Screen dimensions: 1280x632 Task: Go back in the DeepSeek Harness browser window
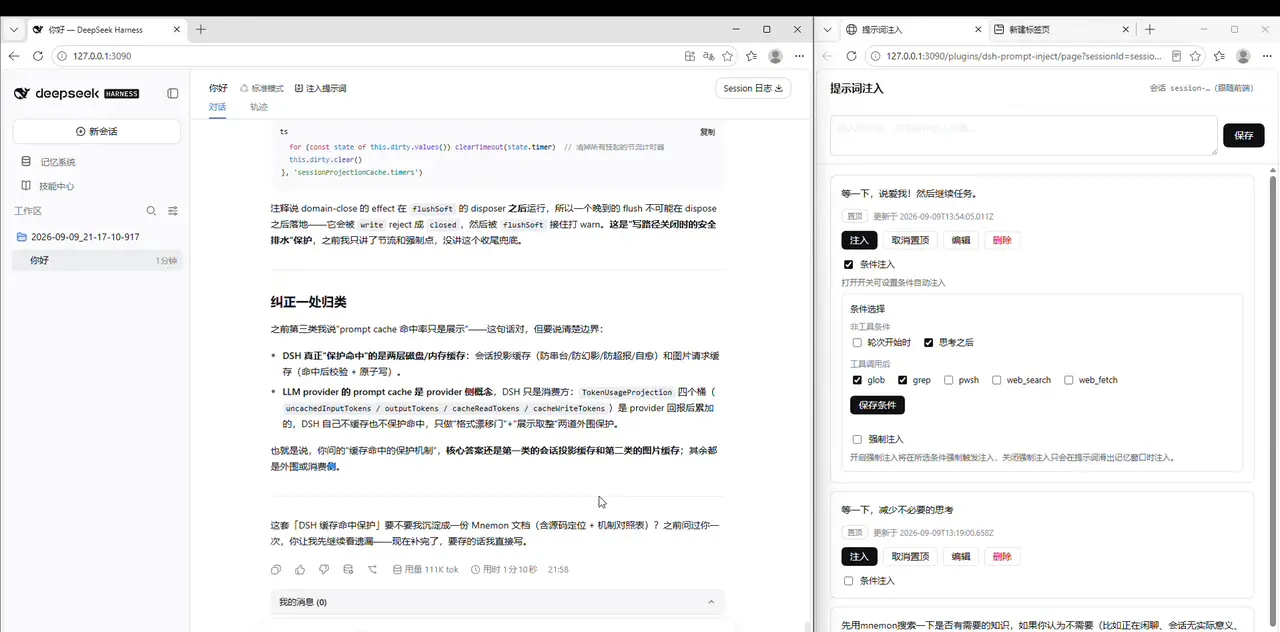click(x=14, y=56)
